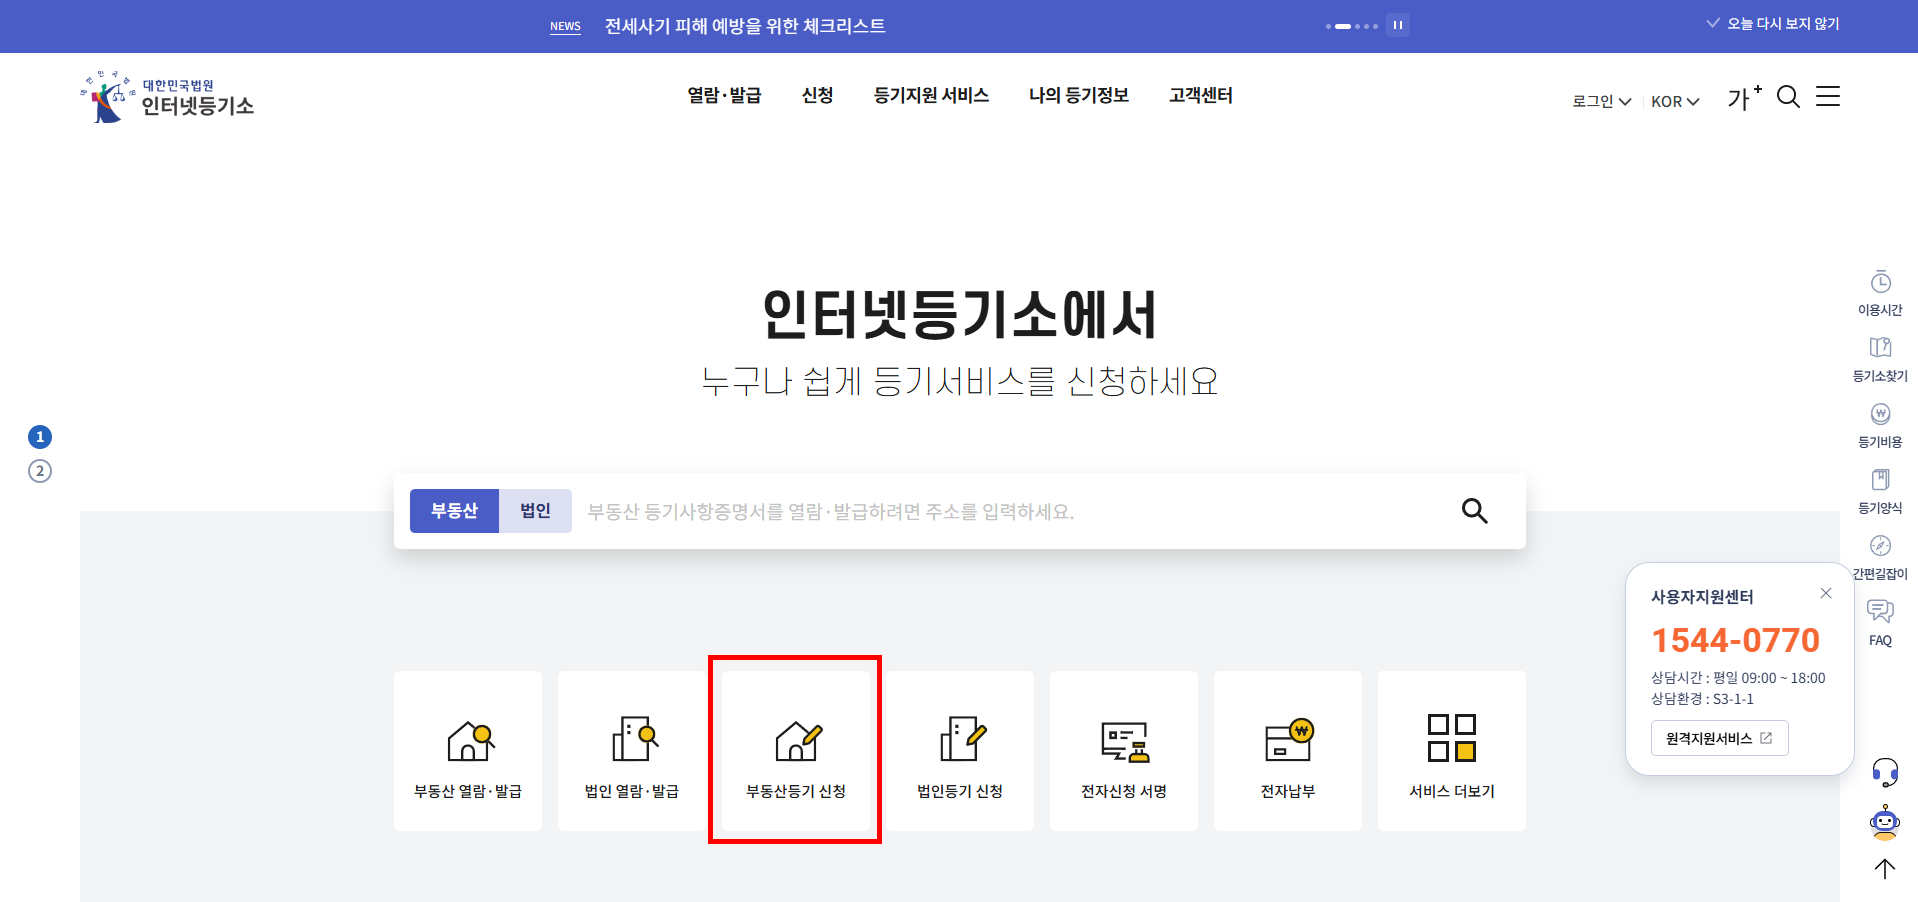Click the 서비스 더보기 grid icon
The width and height of the screenshot is (1918, 902).
pos(1452,738)
